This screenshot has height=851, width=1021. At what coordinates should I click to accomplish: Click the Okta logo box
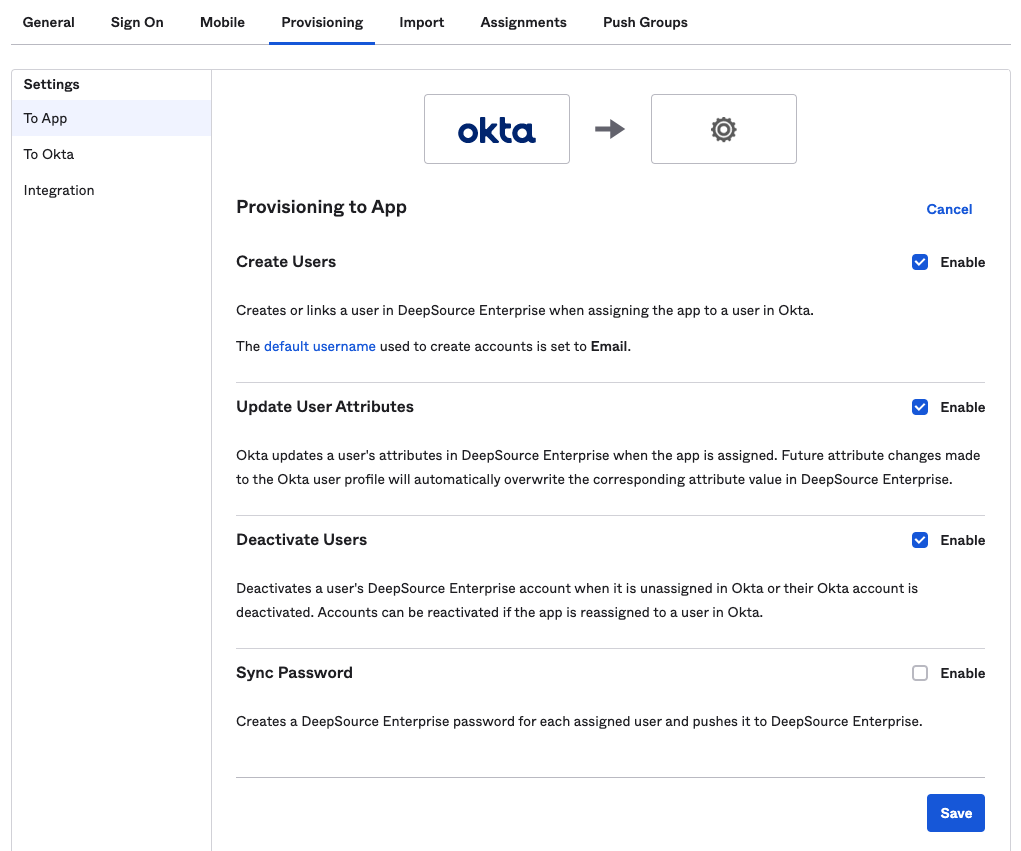(497, 129)
